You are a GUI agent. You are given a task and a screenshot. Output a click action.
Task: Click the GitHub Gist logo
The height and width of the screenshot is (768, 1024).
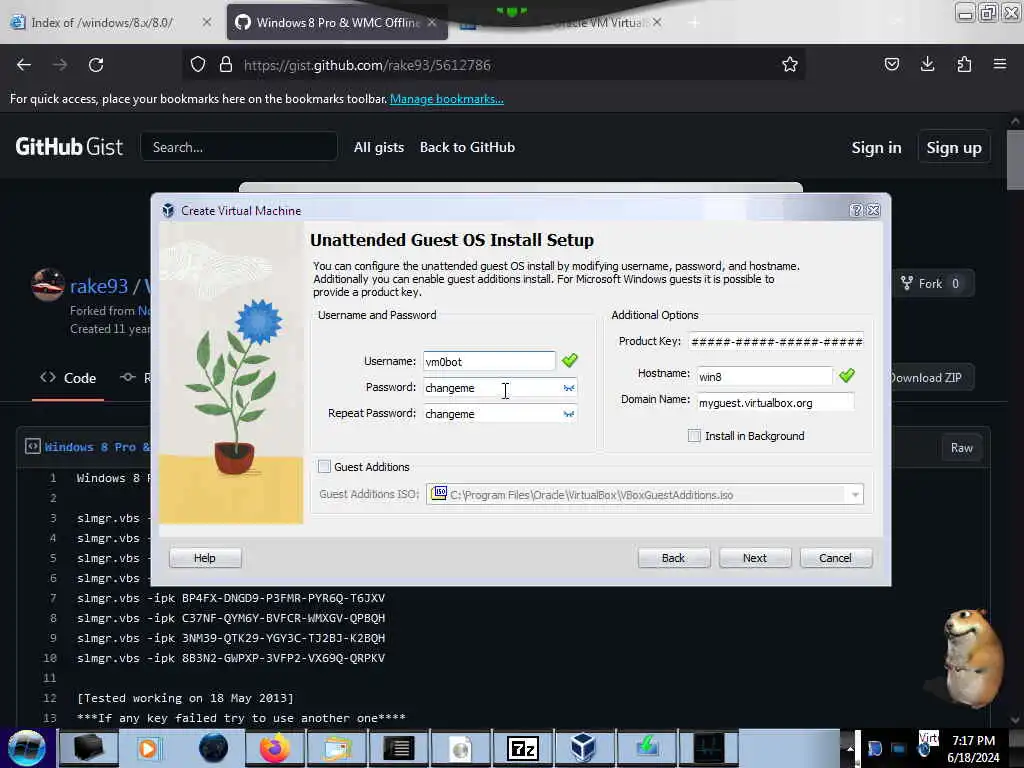pyautogui.click(x=69, y=148)
